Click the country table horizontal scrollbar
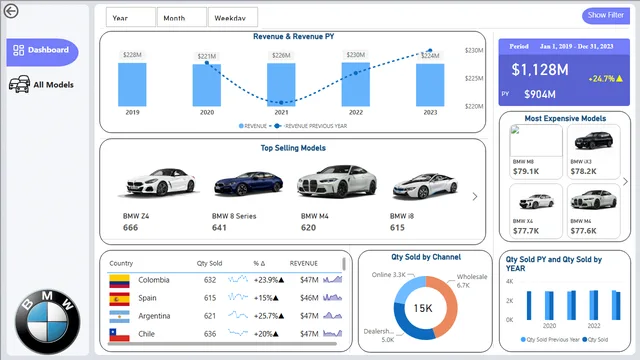 click(x=222, y=344)
